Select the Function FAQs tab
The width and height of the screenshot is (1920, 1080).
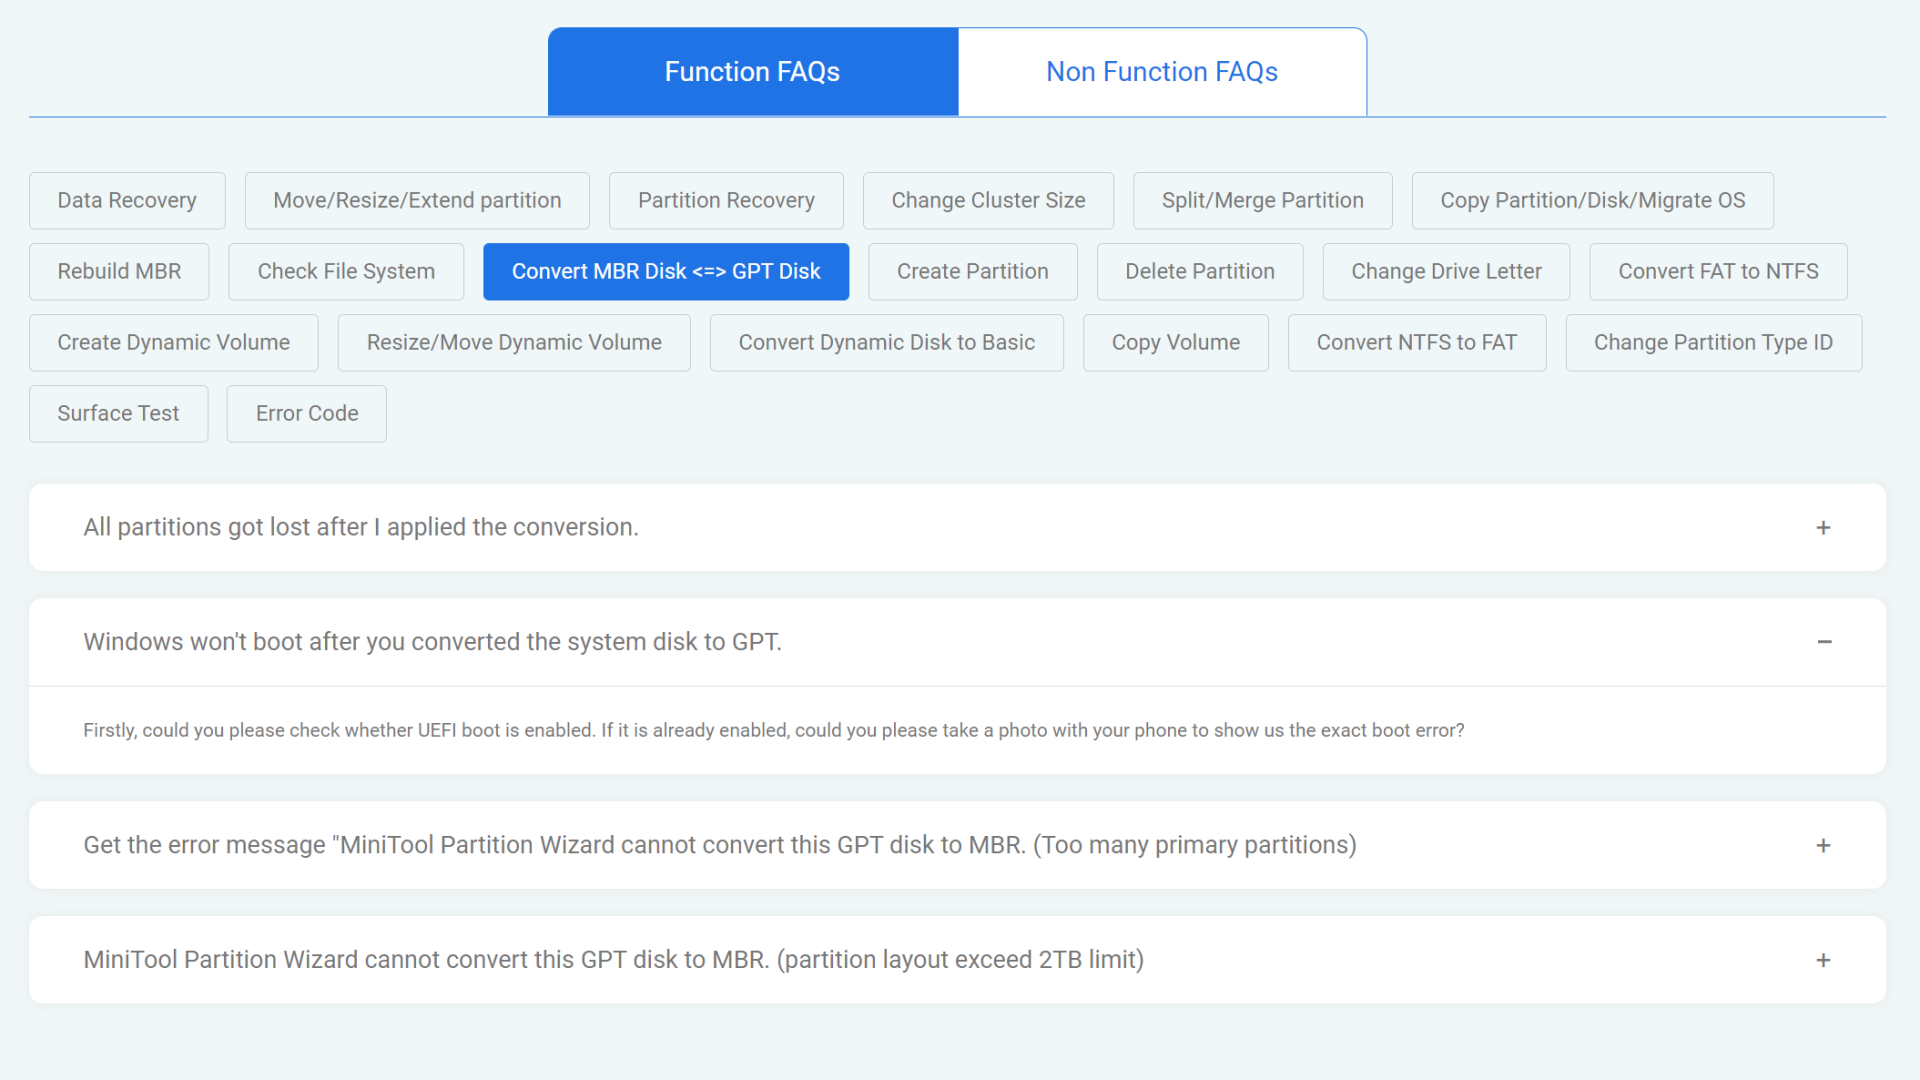click(752, 72)
